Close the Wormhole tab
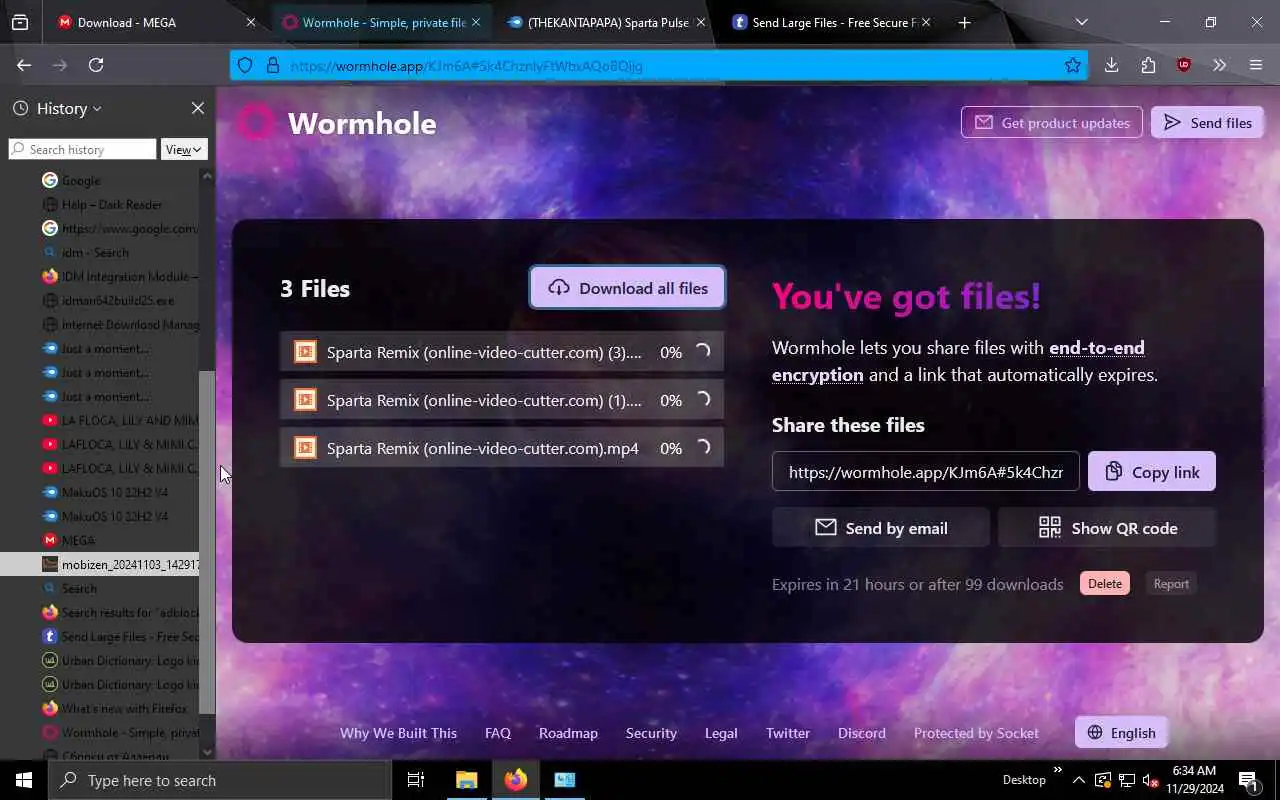1280x800 pixels. coord(476,22)
